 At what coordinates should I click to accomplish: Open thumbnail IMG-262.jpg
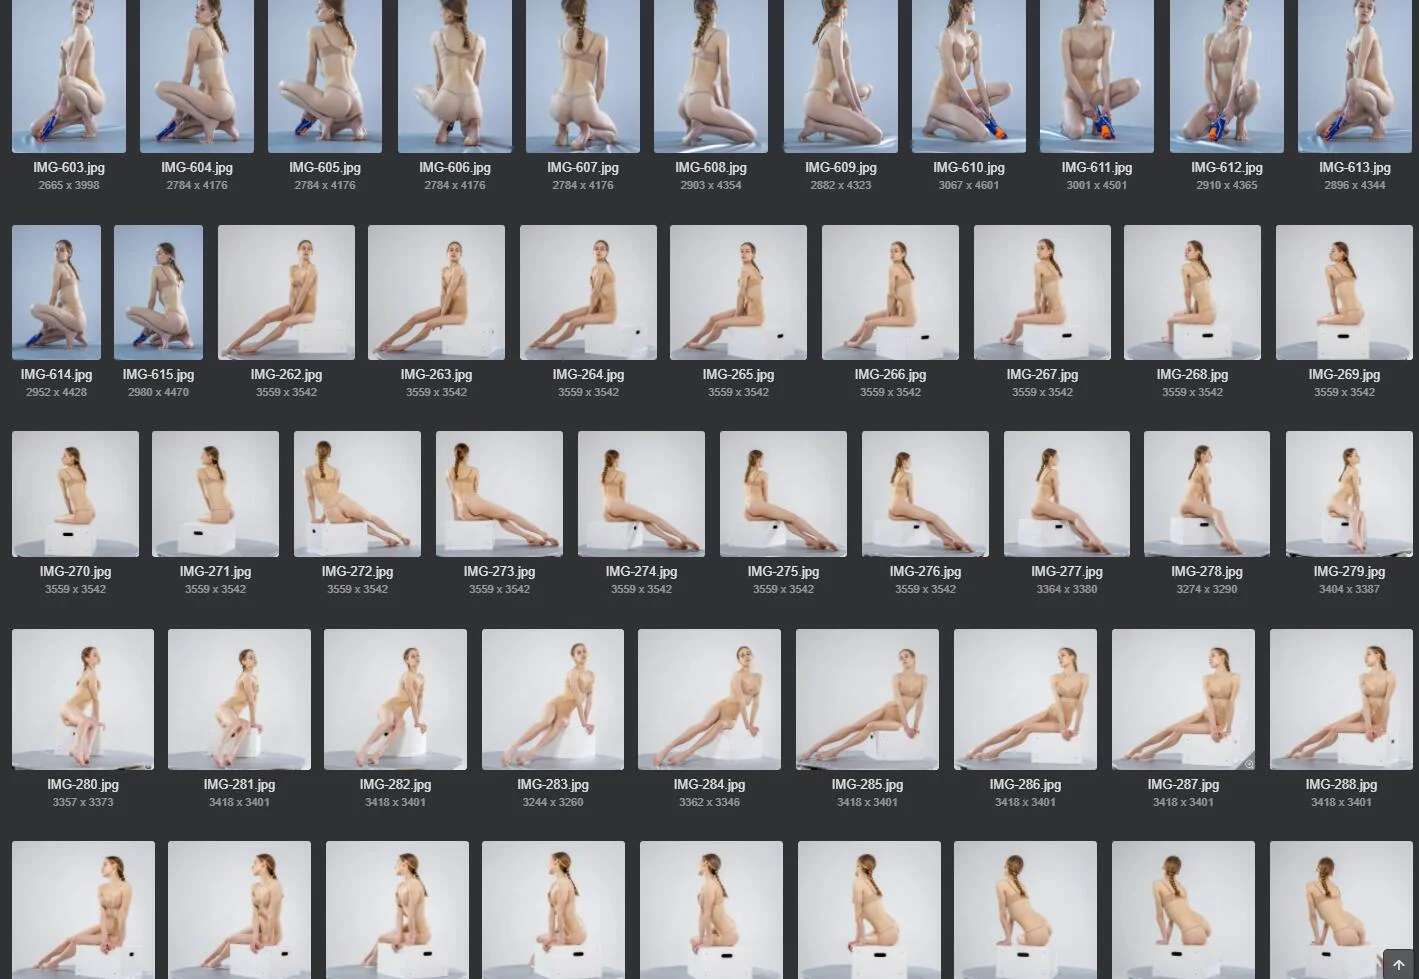point(286,292)
